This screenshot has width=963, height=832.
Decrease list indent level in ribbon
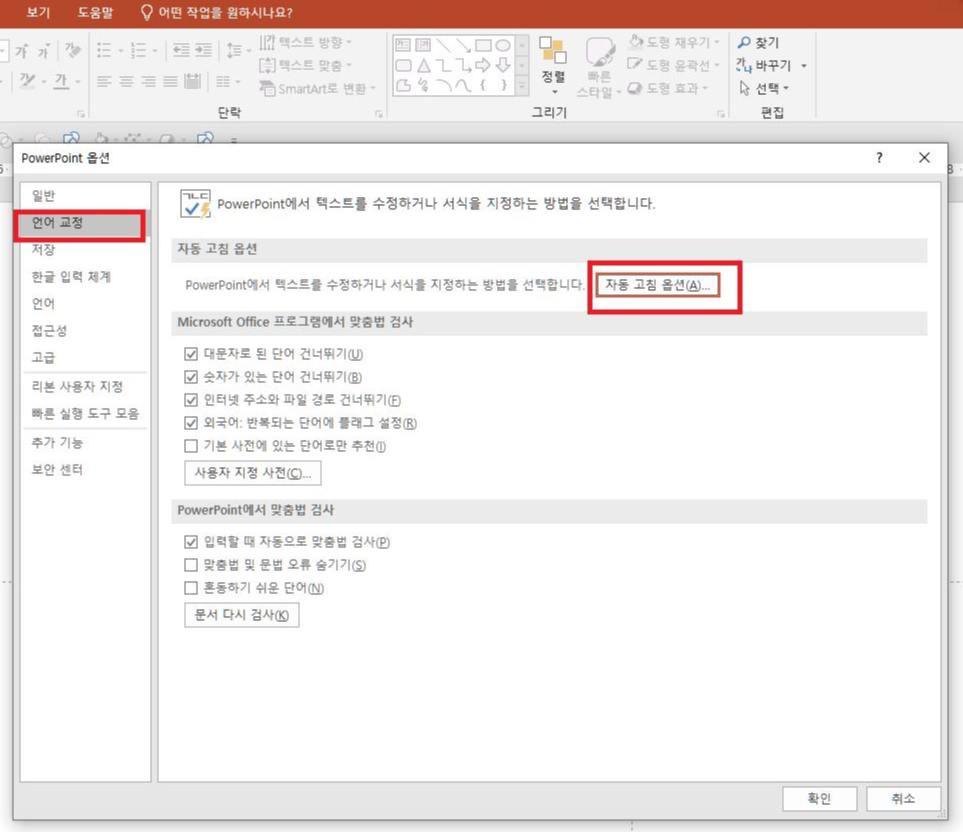click(x=181, y=50)
